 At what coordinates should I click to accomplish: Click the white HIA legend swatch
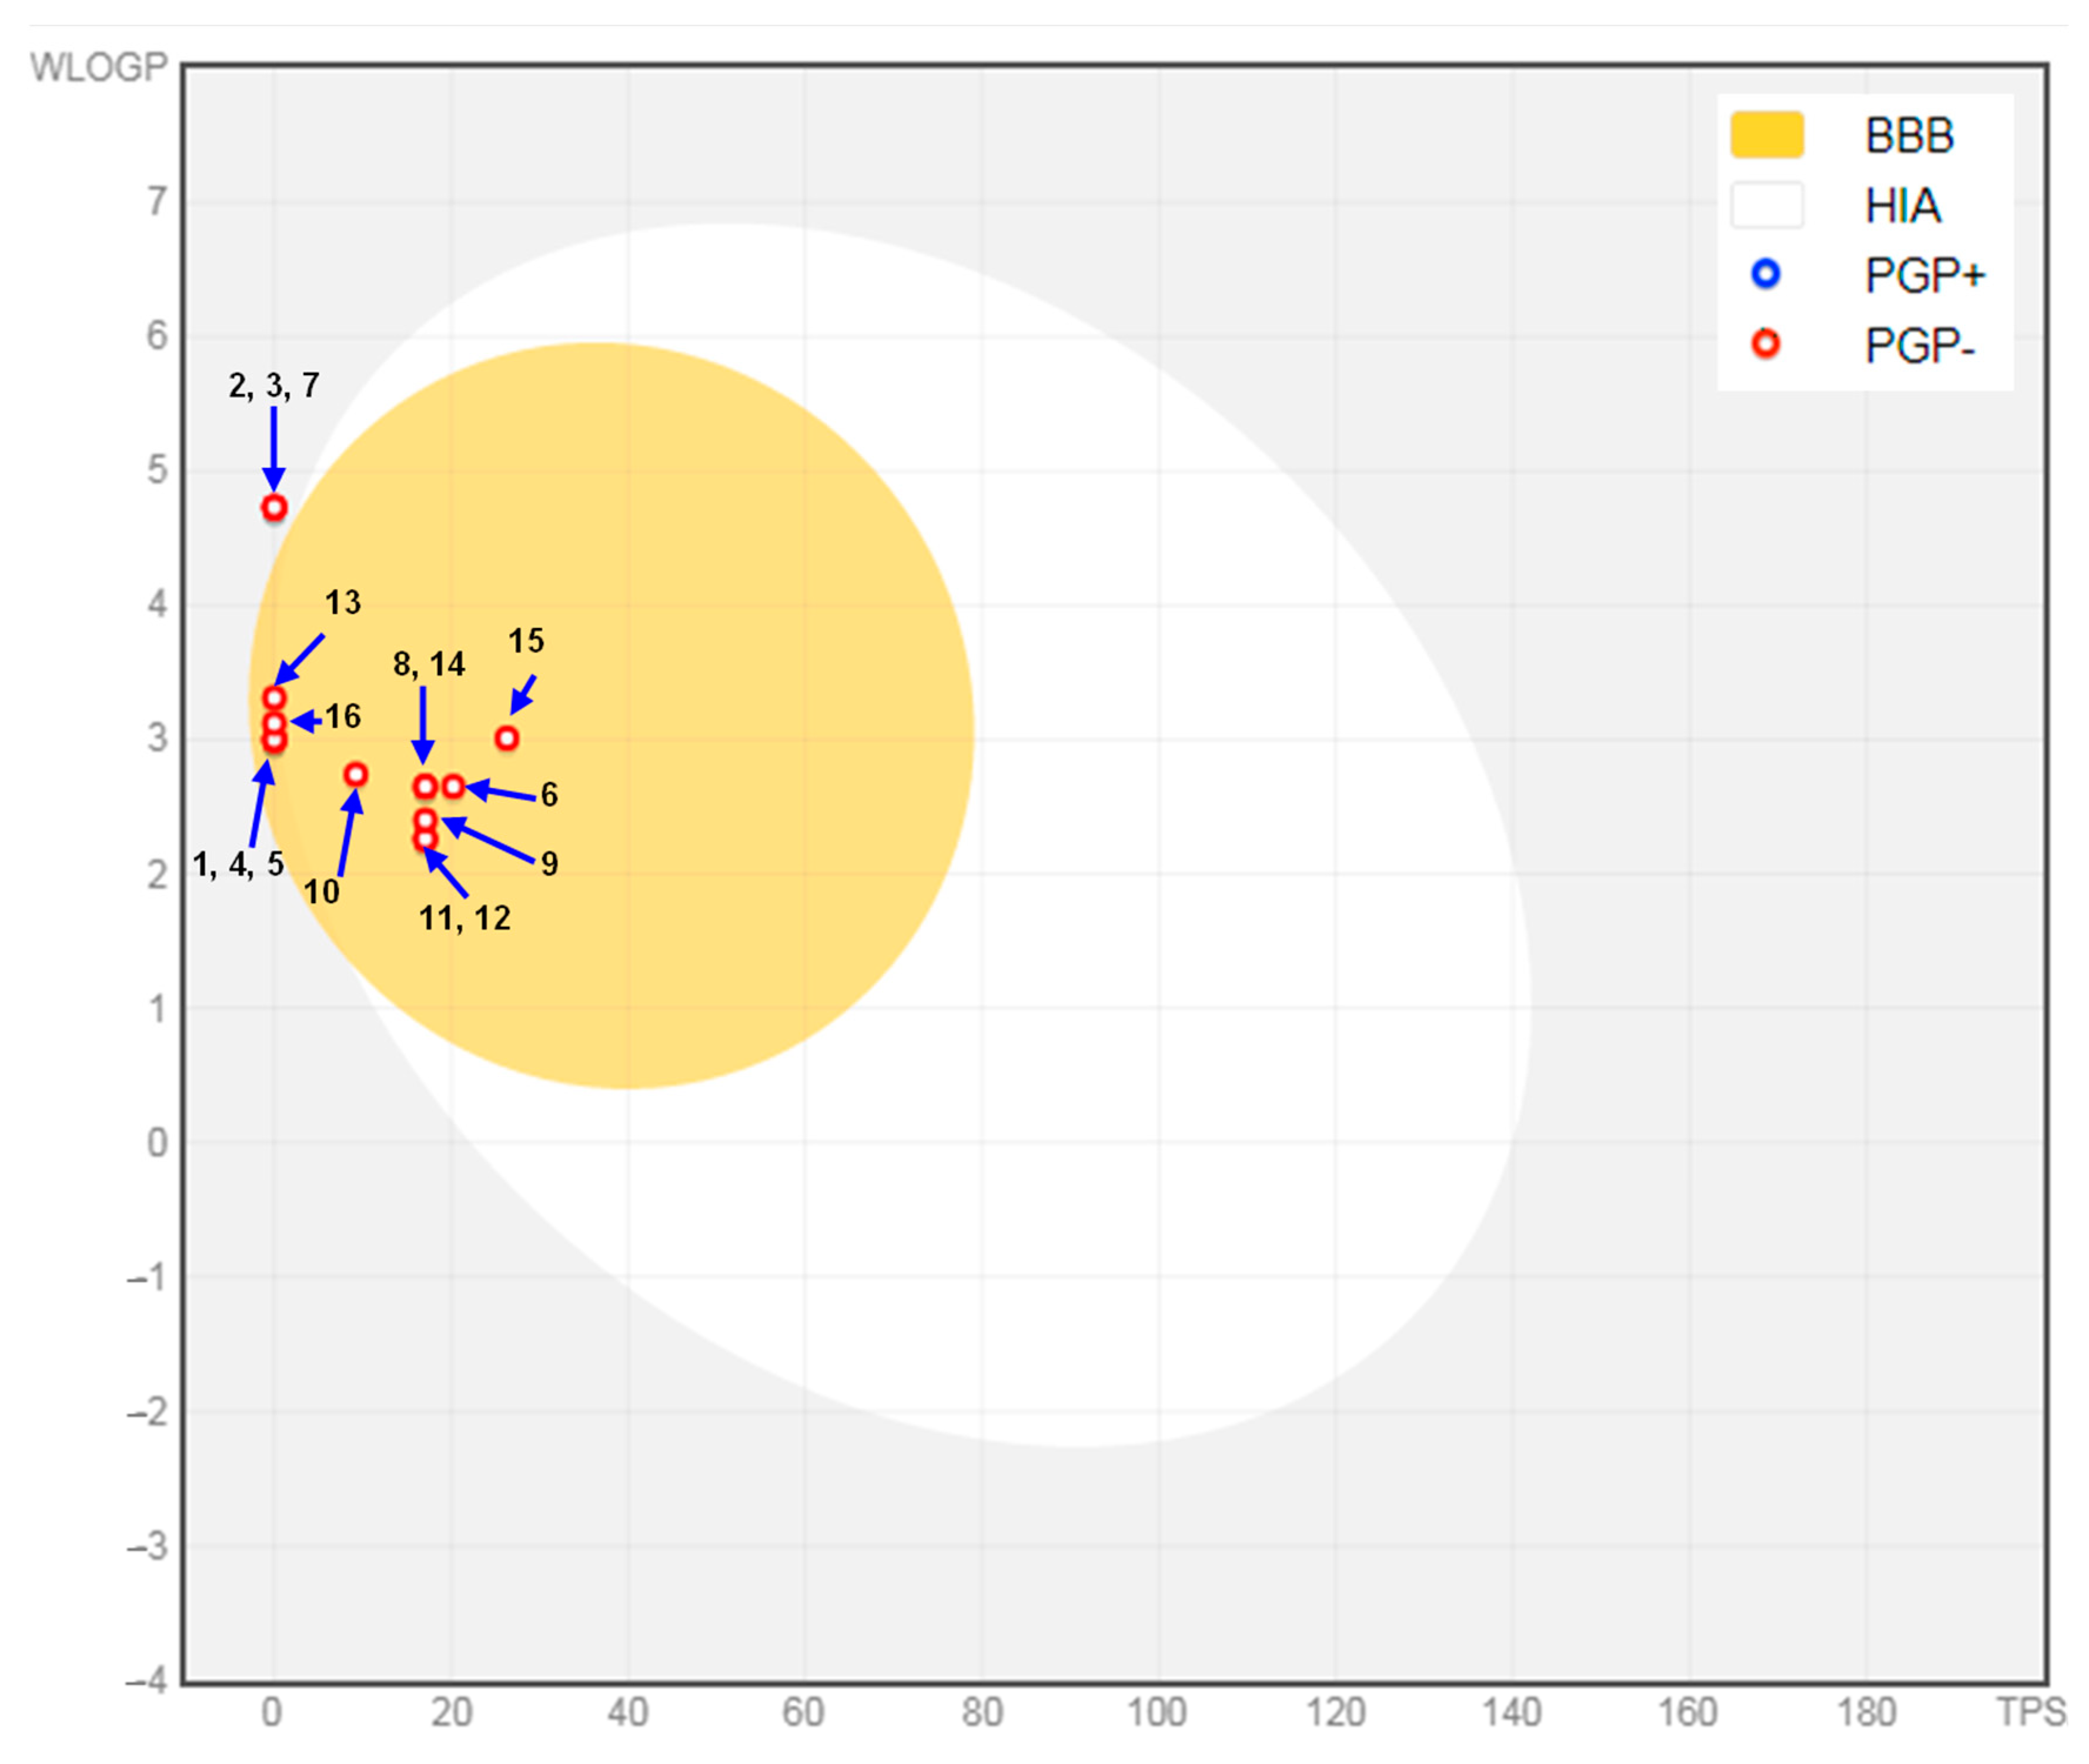1767,205
